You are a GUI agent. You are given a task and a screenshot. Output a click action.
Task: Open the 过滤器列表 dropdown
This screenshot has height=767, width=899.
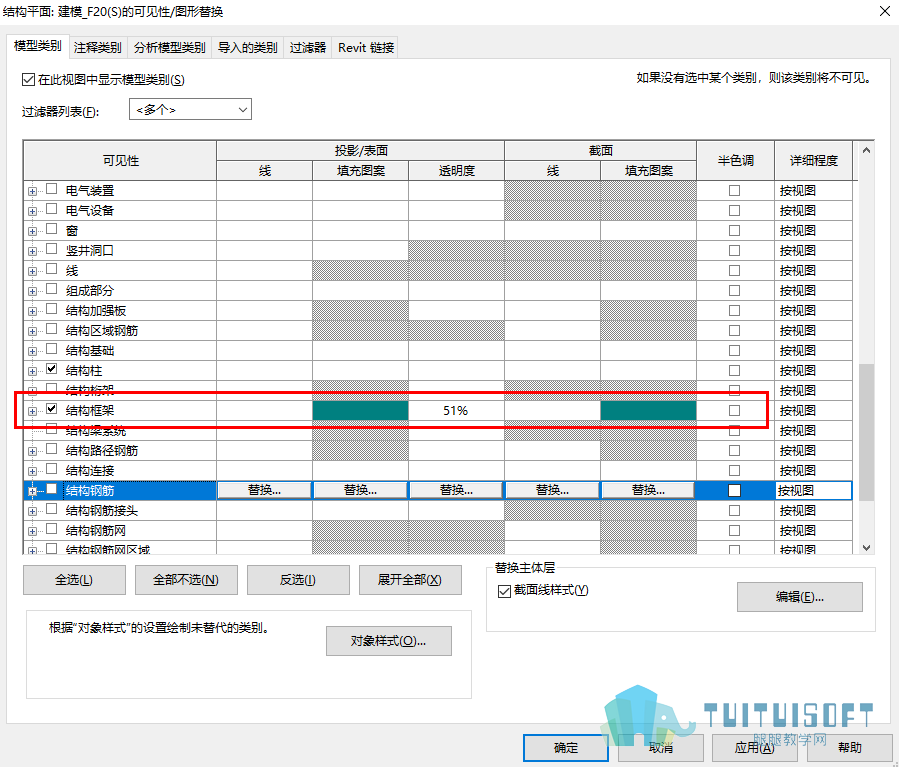coord(190,109)
